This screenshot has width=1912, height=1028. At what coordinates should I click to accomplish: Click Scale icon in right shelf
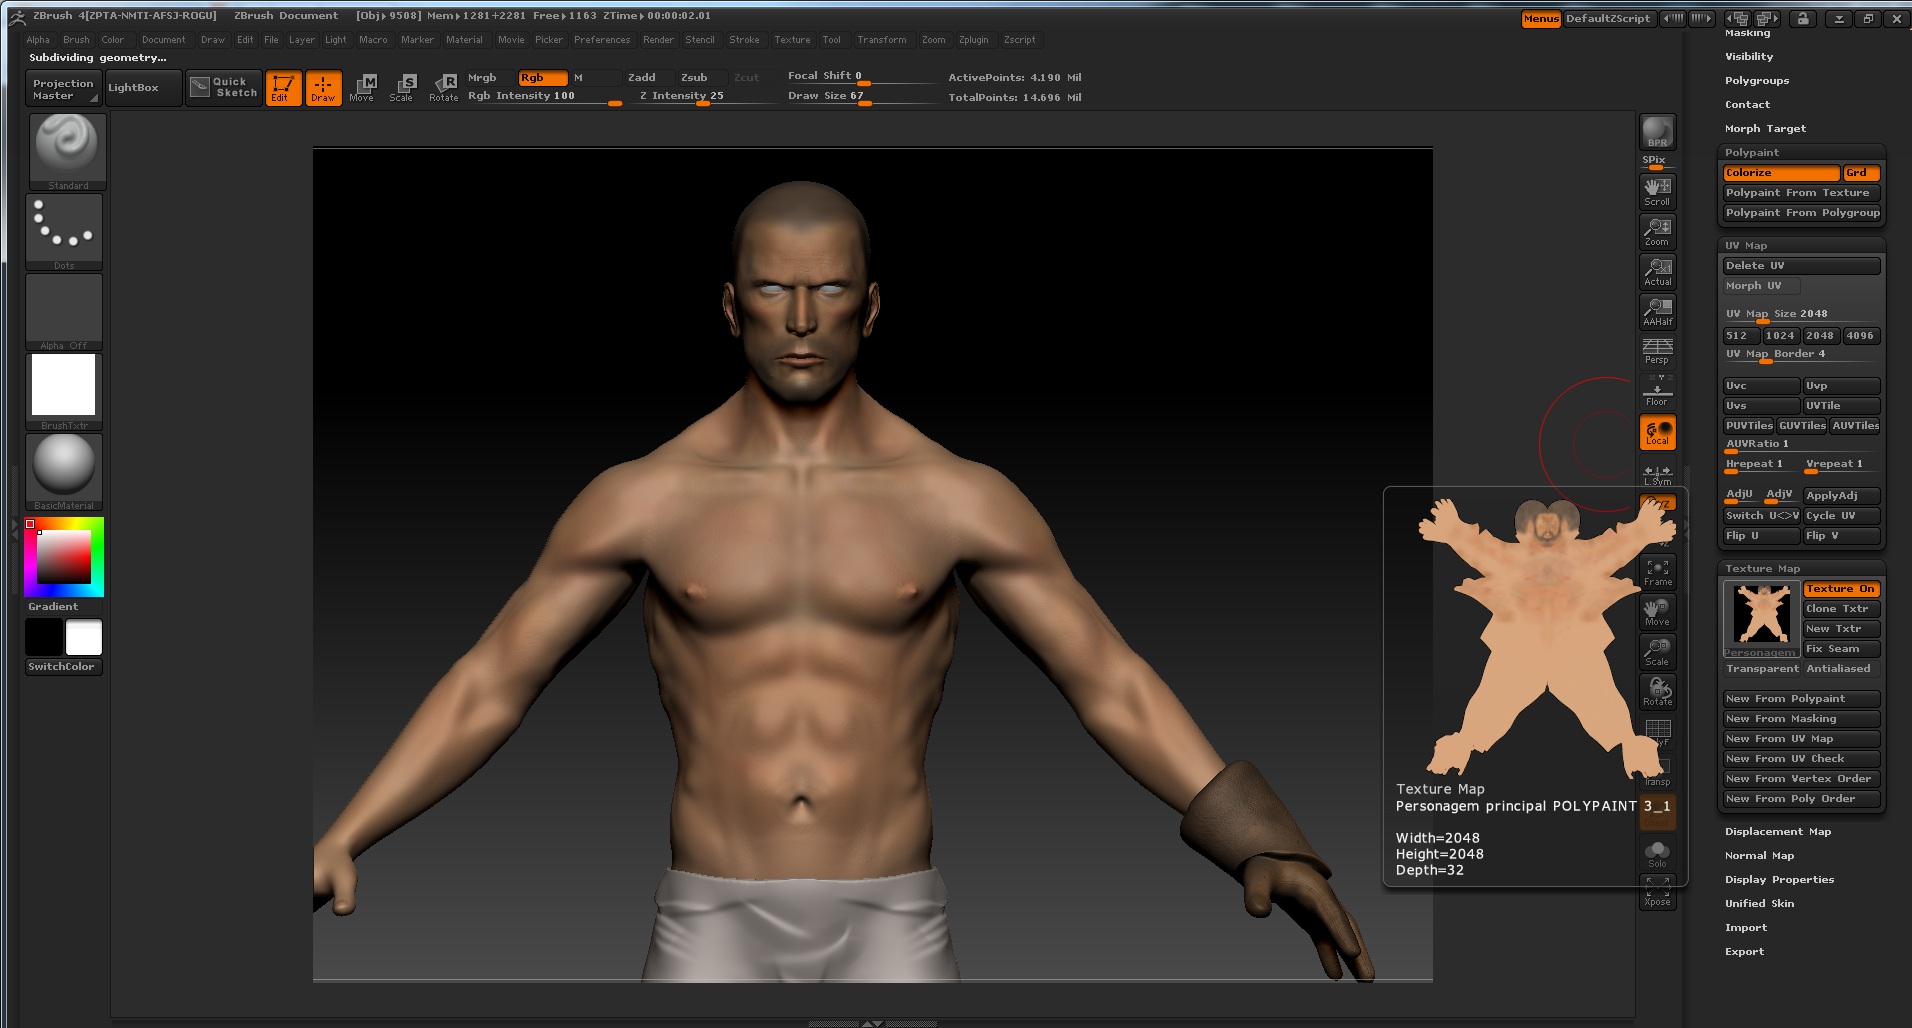[x=1657, y=652]
